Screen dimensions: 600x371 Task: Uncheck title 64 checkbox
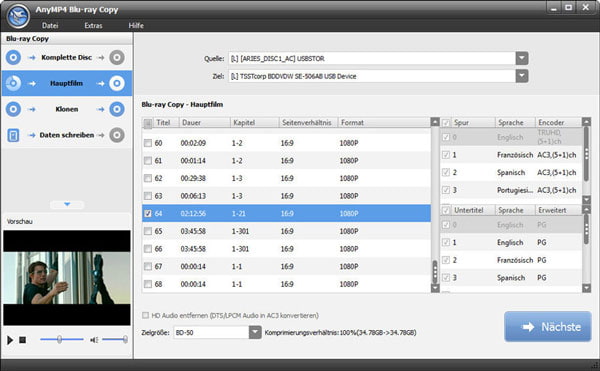[148, 213]
